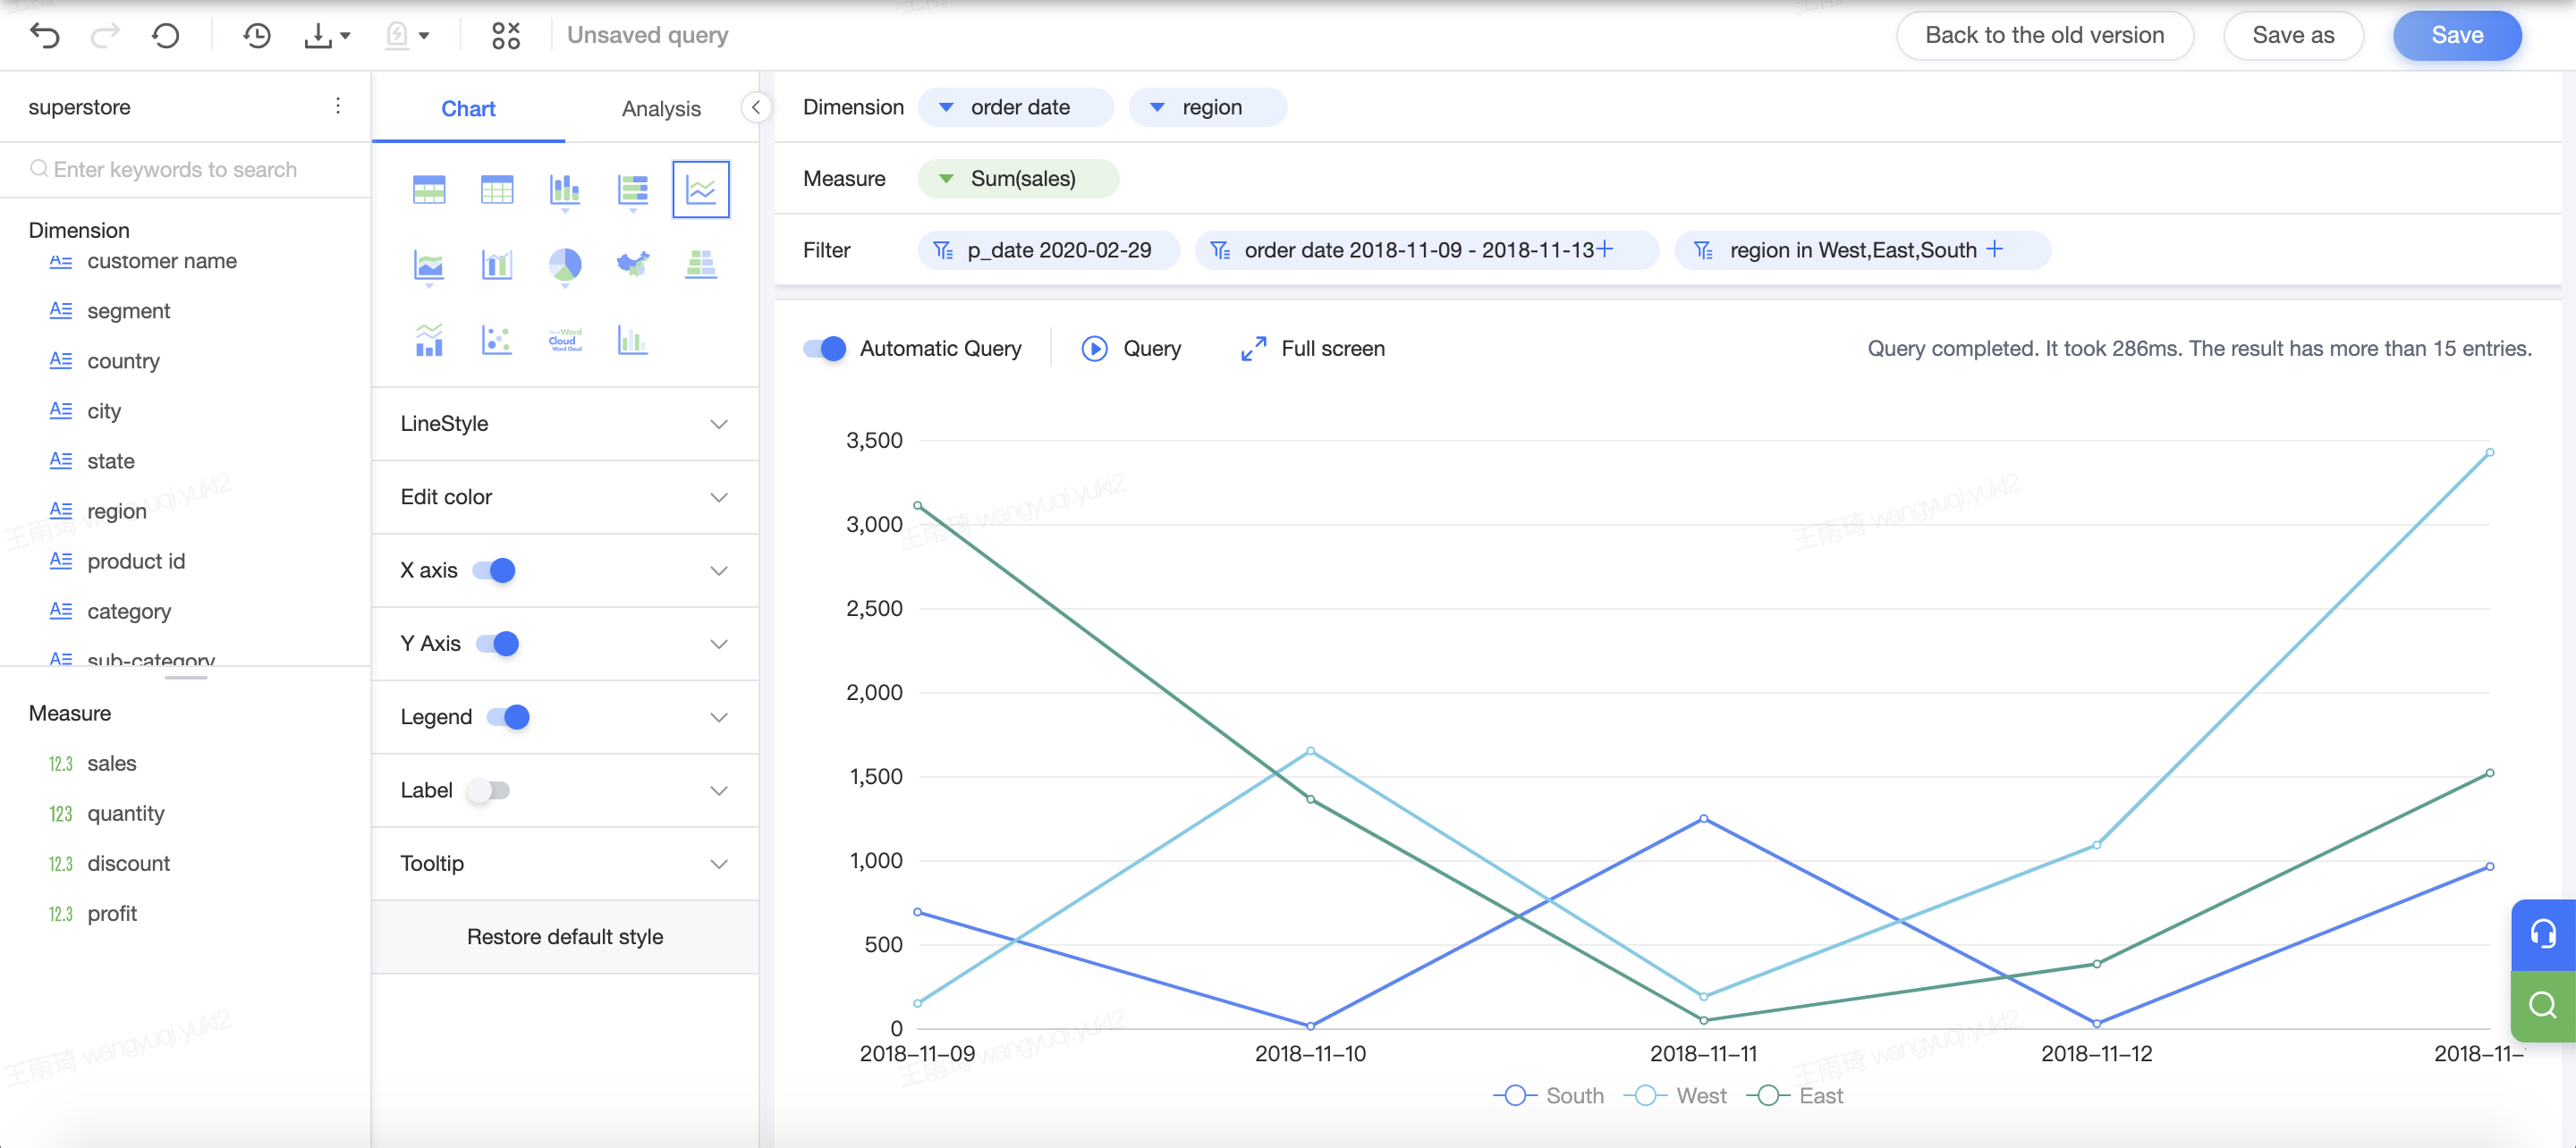This screenshot has height=1148, width=2576.
Task: Click the apps grid icon in toolbar
Action: tap(506, 36)
